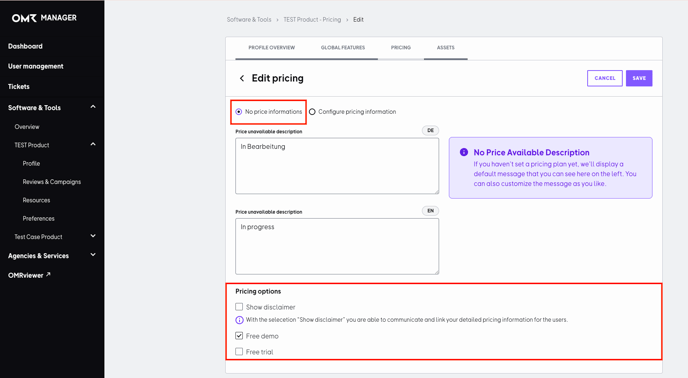Click the DE language badge
The height and width of the screenshot is (378, 688).
click(x=430, y=130)
